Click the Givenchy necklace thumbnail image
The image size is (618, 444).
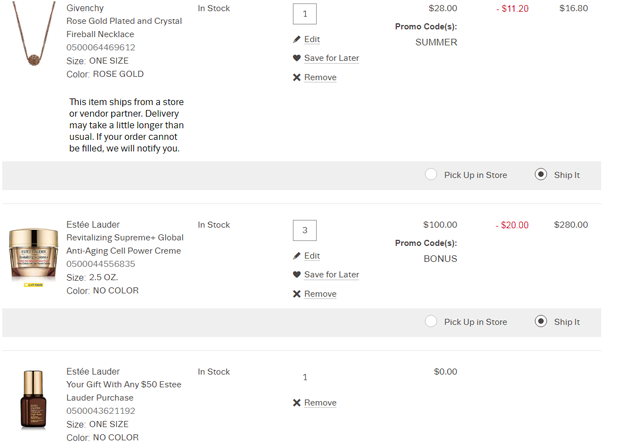coord(33,35)
